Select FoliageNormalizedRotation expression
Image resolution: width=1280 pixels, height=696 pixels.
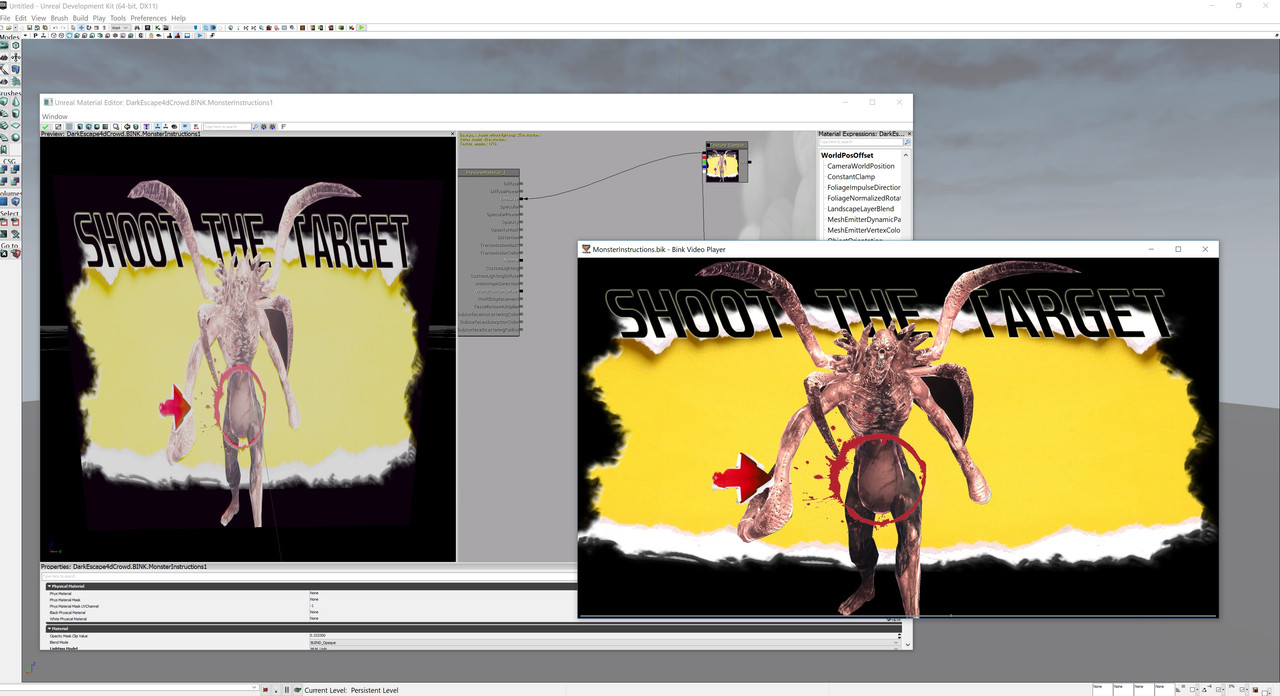(864, 198)
